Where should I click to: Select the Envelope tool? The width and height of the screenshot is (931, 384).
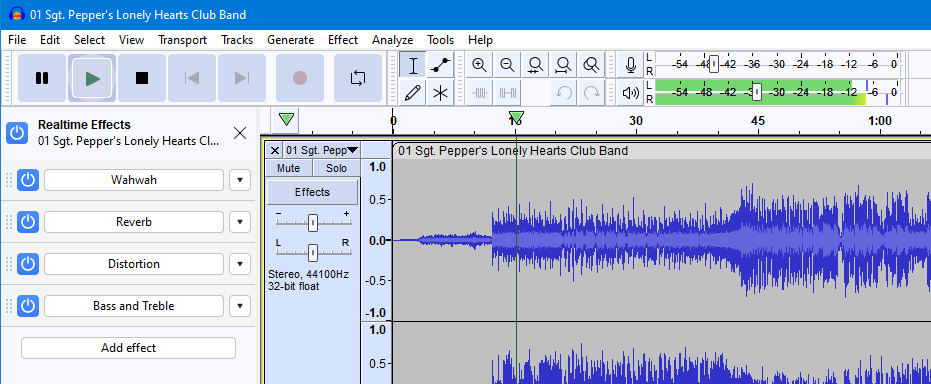[x=440, y=65]
